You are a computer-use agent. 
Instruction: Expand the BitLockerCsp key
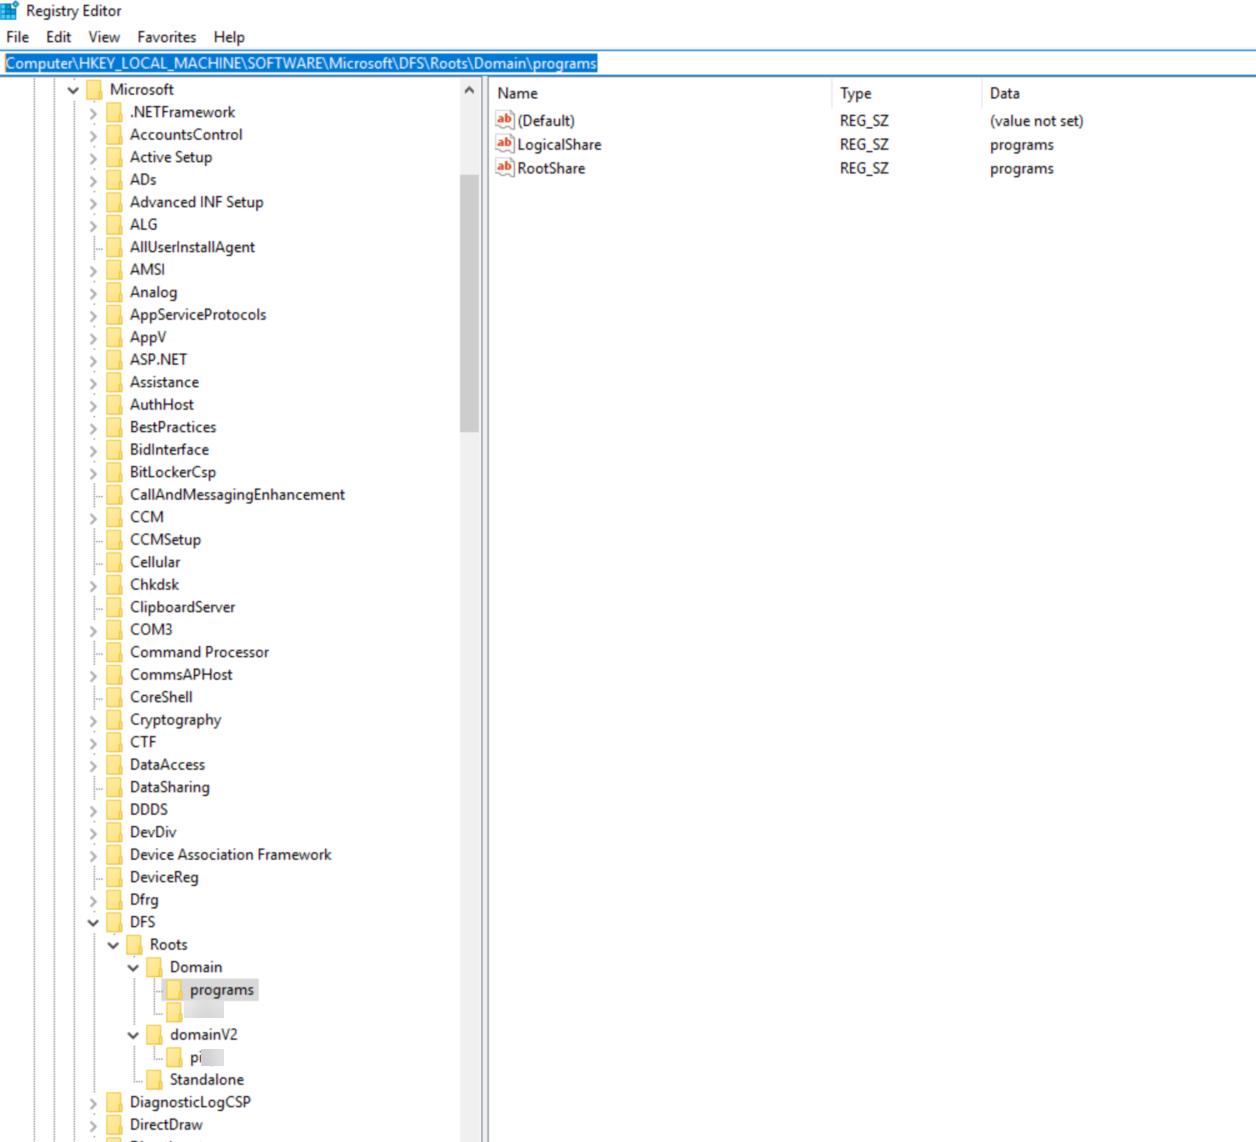[93, 473]
